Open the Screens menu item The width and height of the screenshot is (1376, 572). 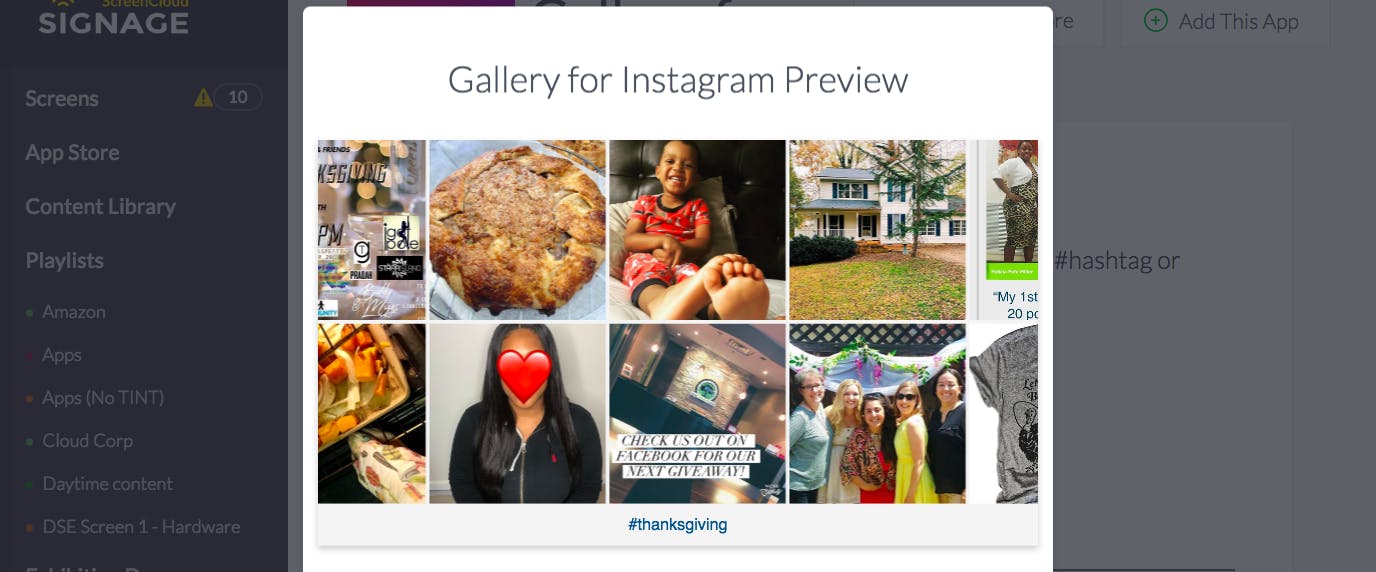(62, 98)
